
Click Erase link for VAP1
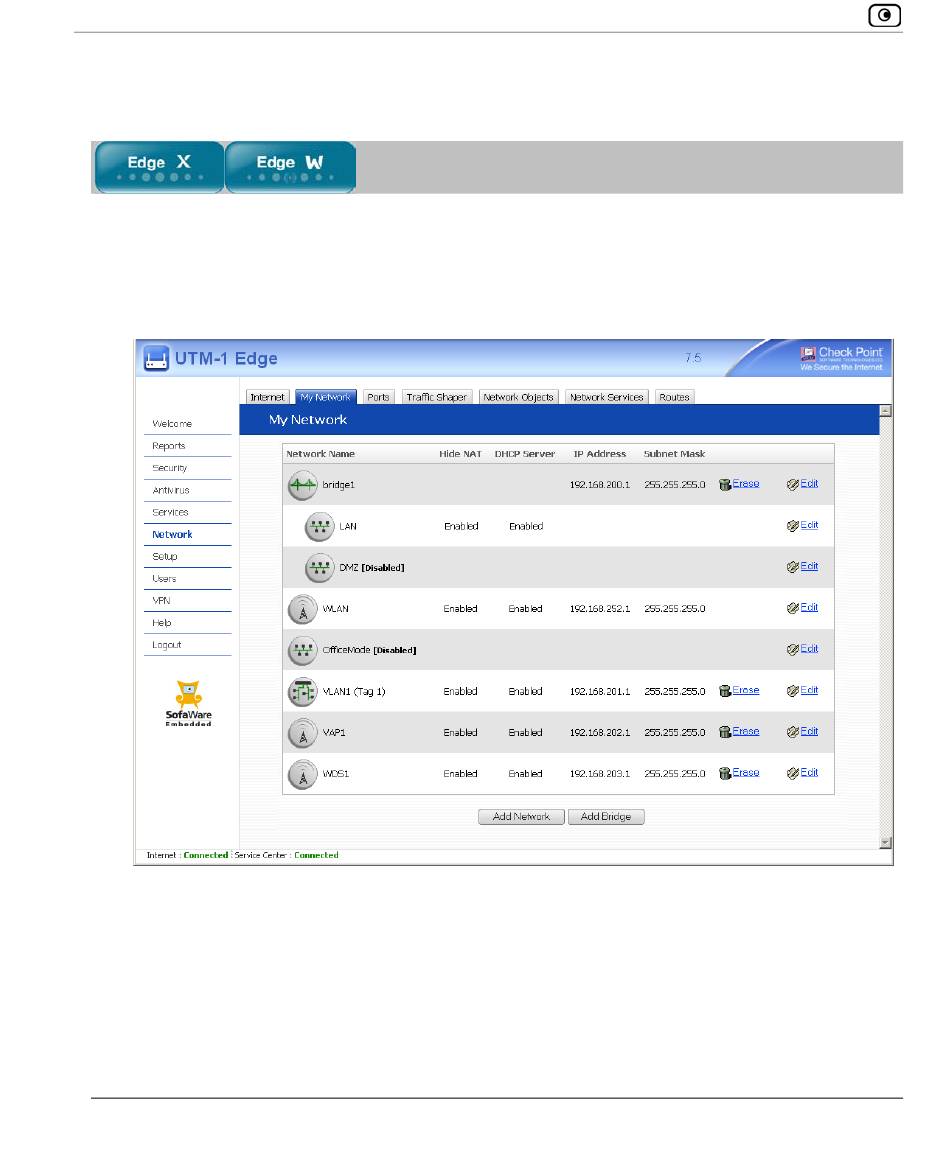tap(746, 731)
